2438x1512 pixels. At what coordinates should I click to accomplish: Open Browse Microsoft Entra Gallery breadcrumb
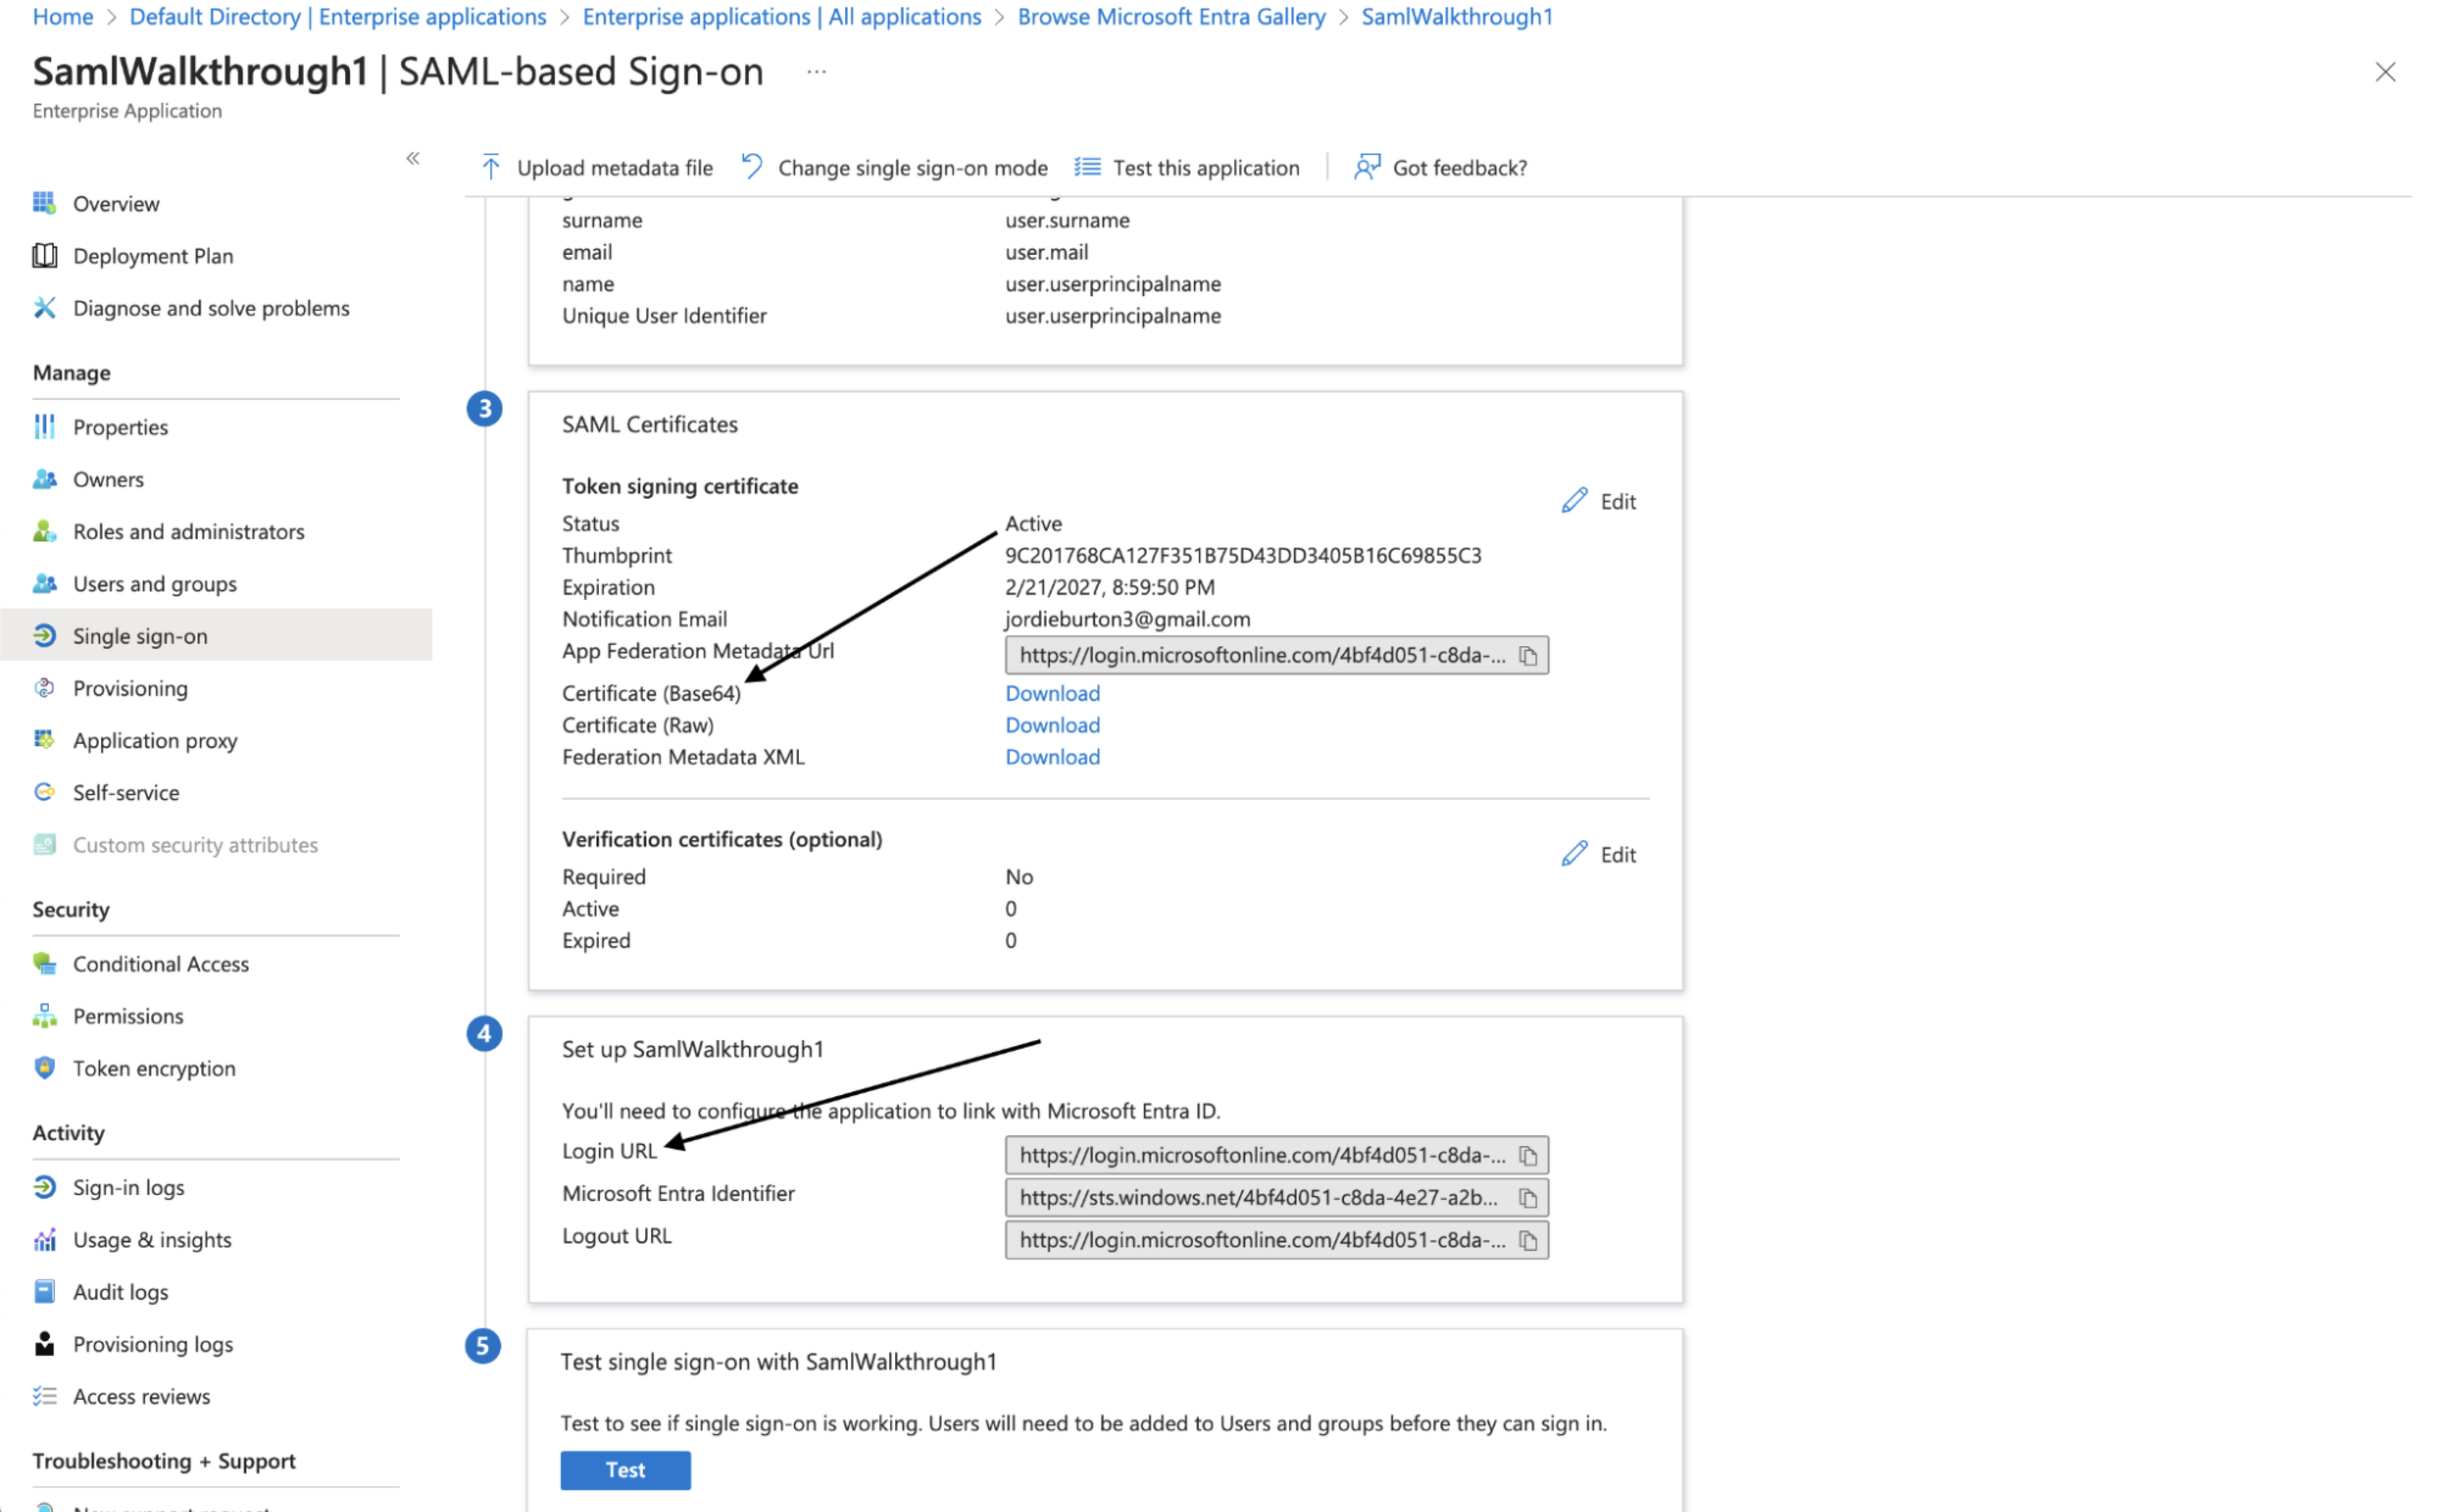1171,17
